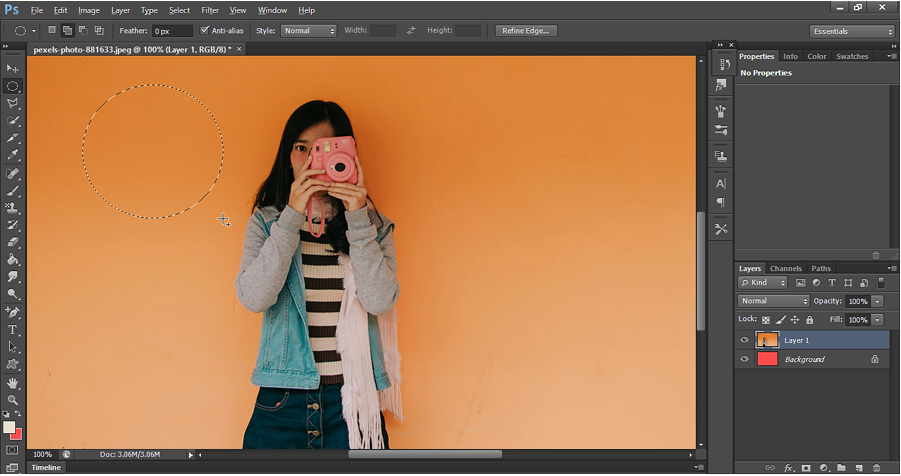Select the Horizontal Type tool
This screenshot has width=901, height=476.
pyautogui.click(x=12, y=330)
